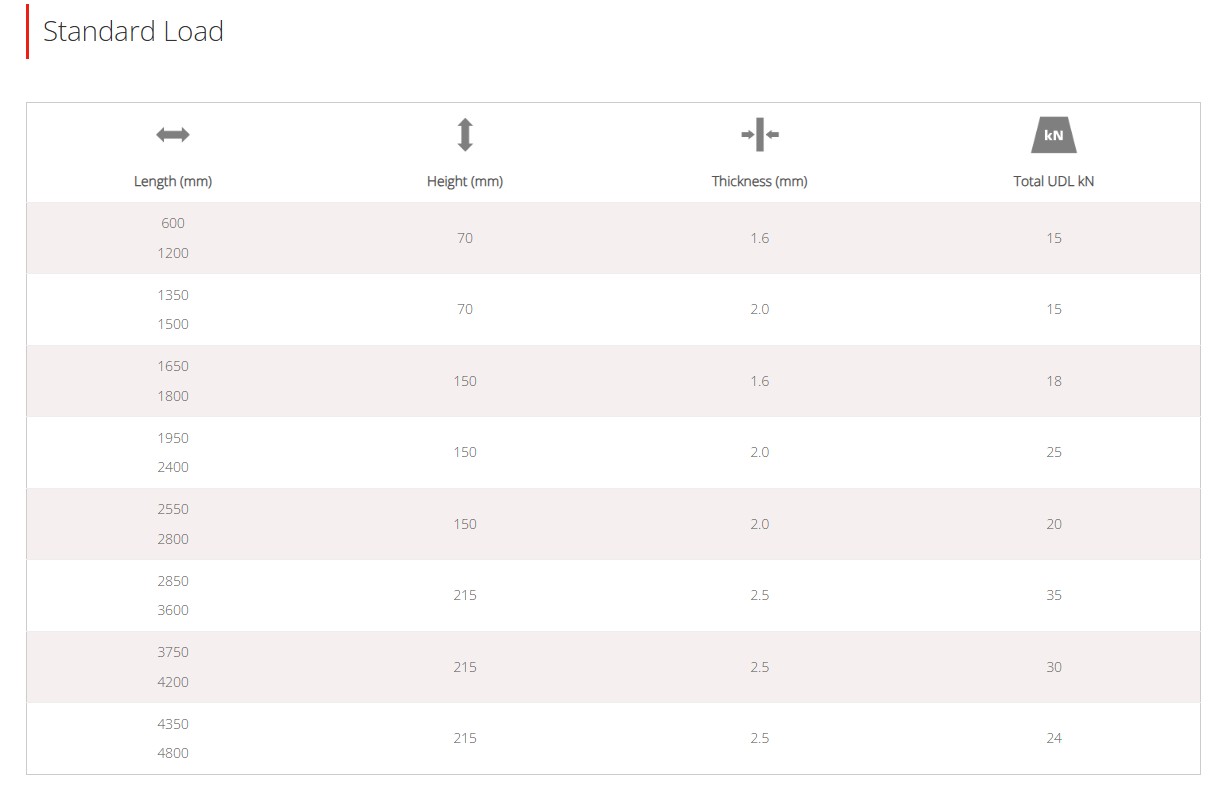The height and width of the screenshot is (796, 1228).
Task: Click the Standard Load heading
Action: click(133, 31)
